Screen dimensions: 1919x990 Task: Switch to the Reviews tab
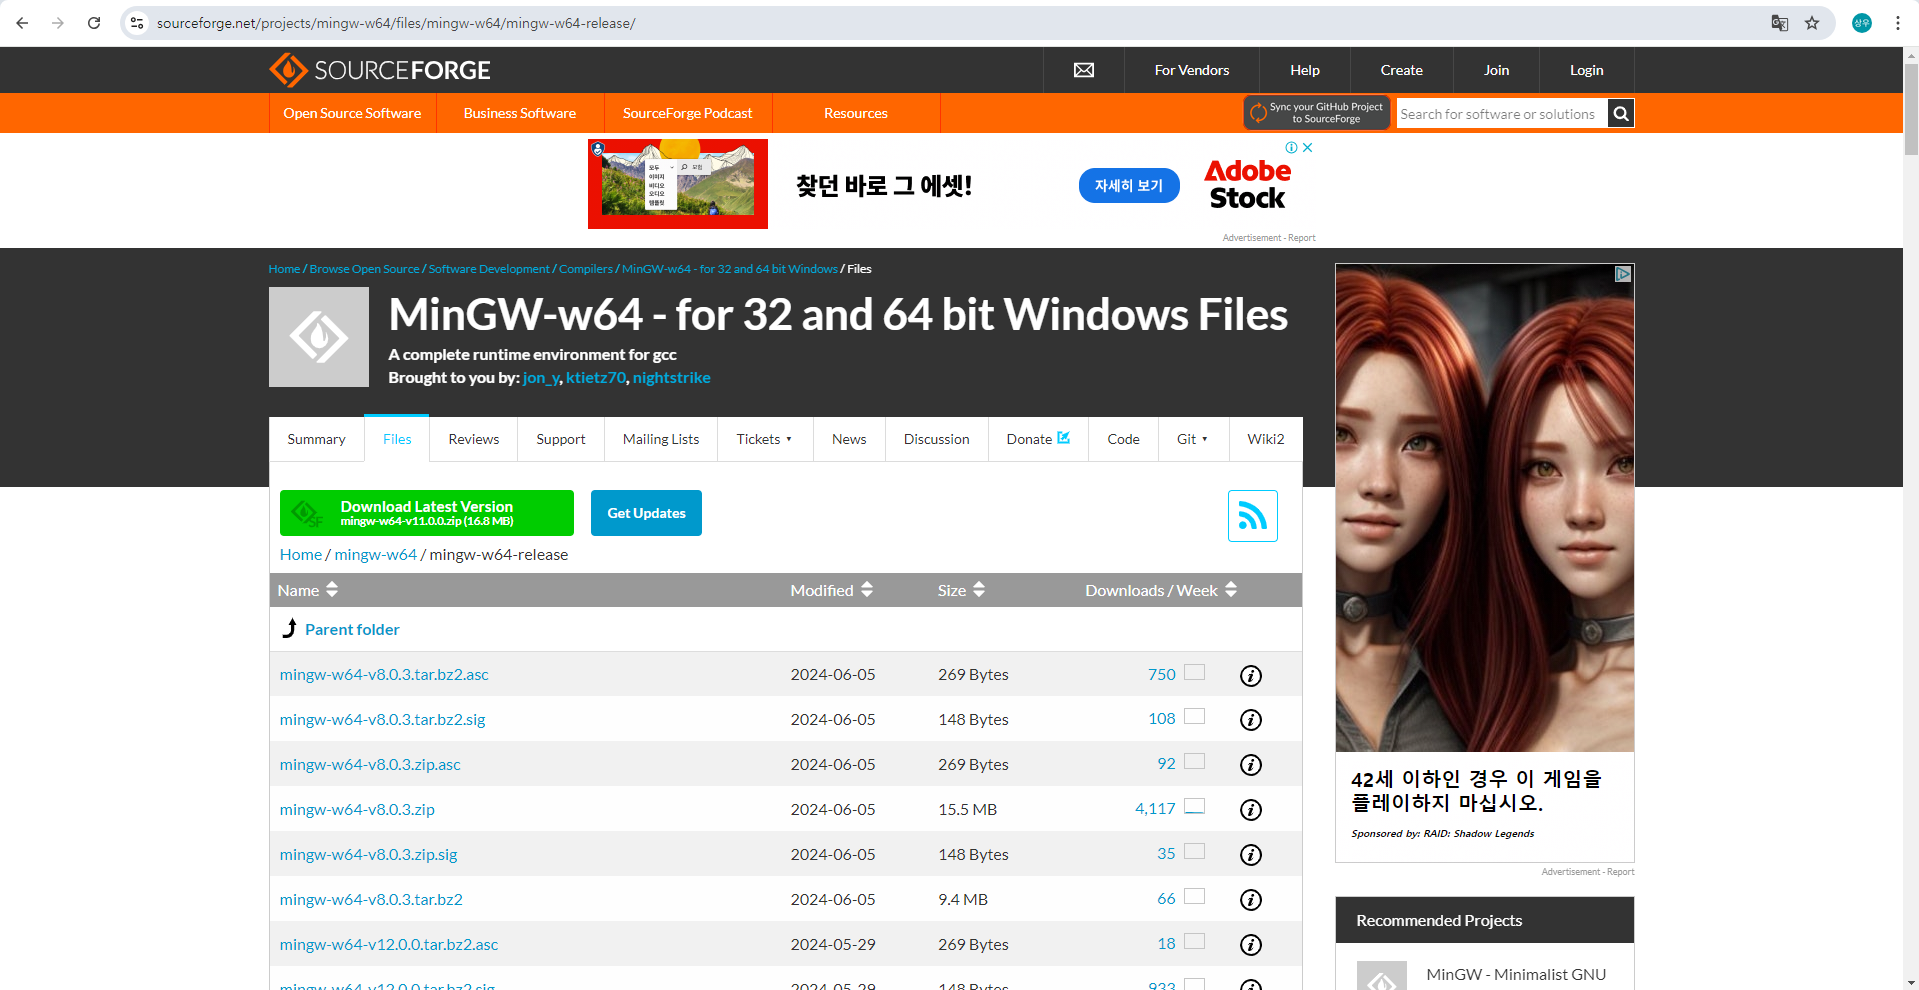pos(474,439)
